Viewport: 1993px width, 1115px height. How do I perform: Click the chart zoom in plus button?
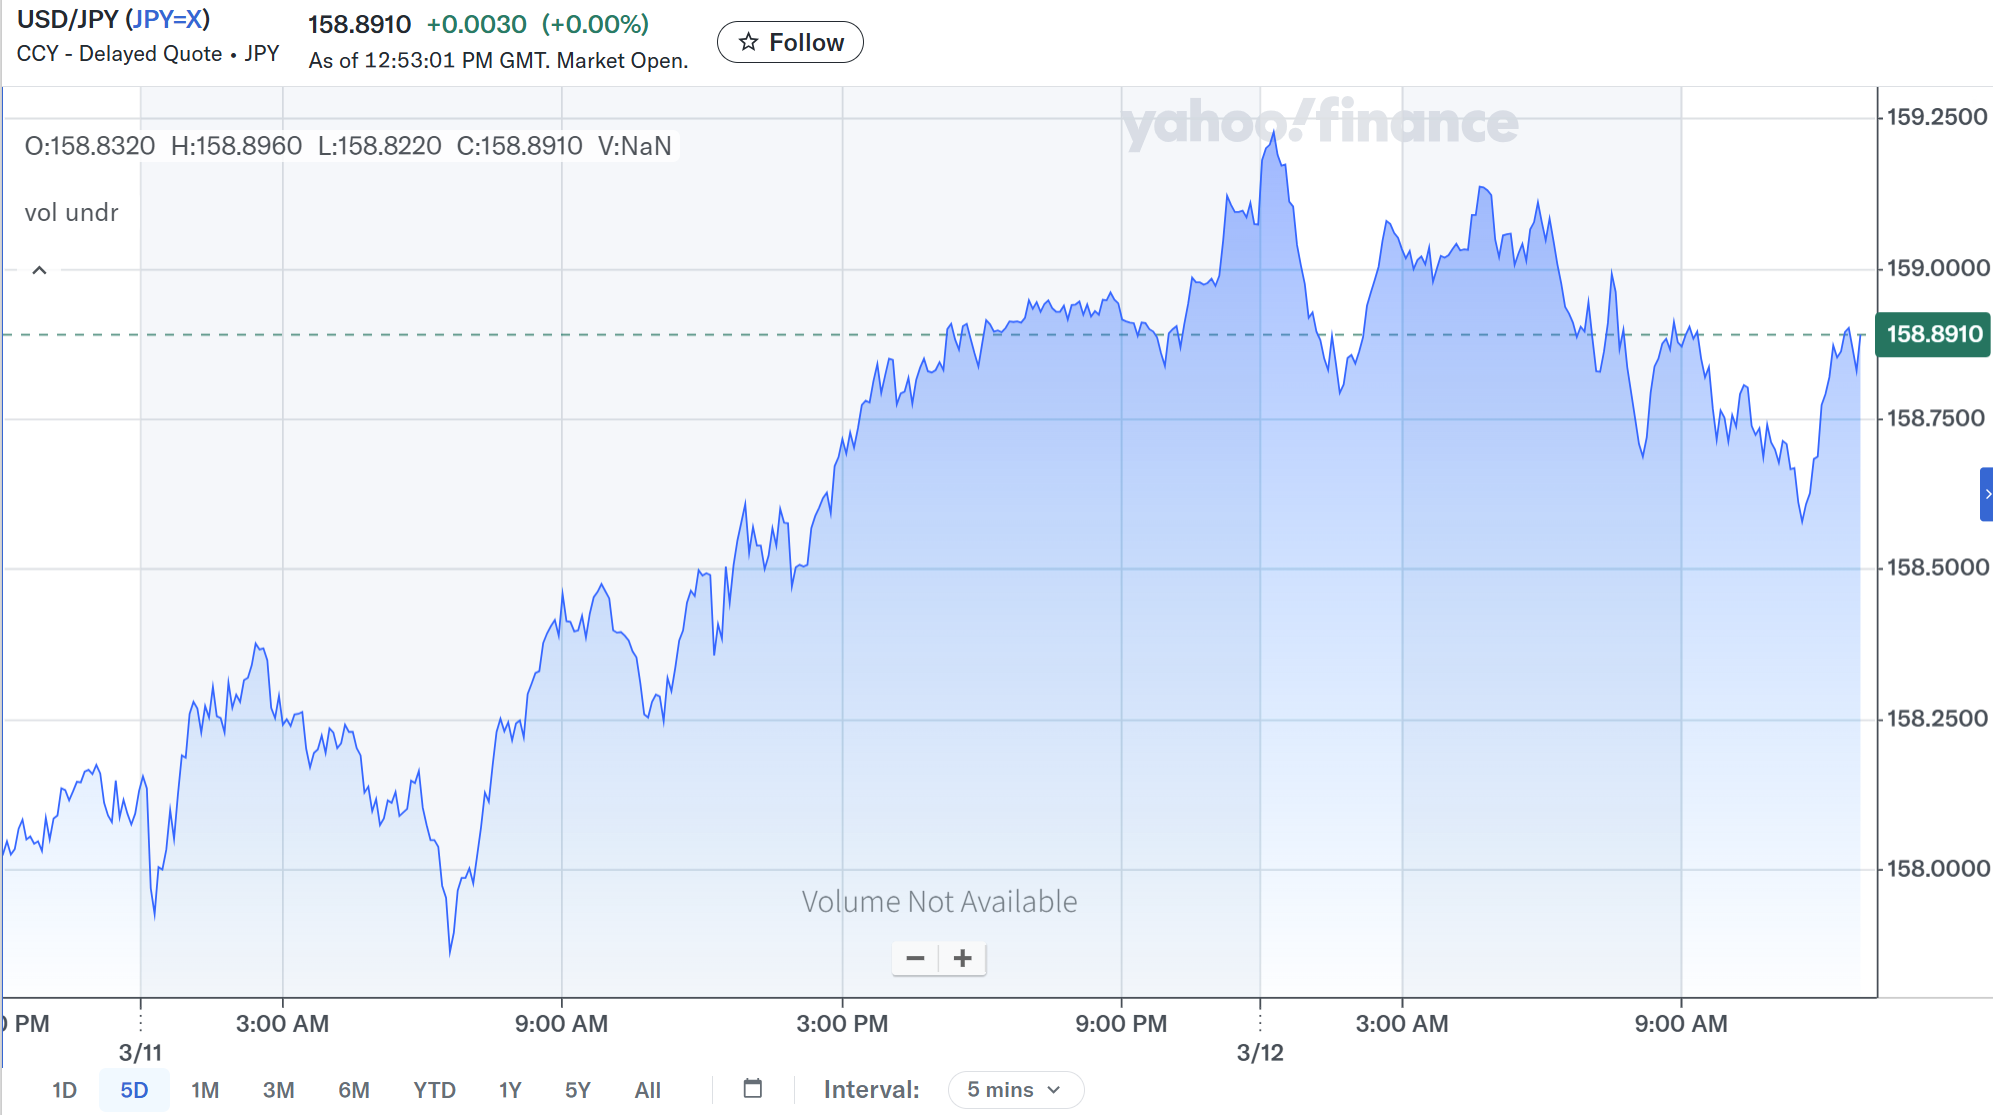(x=963, y=958)
